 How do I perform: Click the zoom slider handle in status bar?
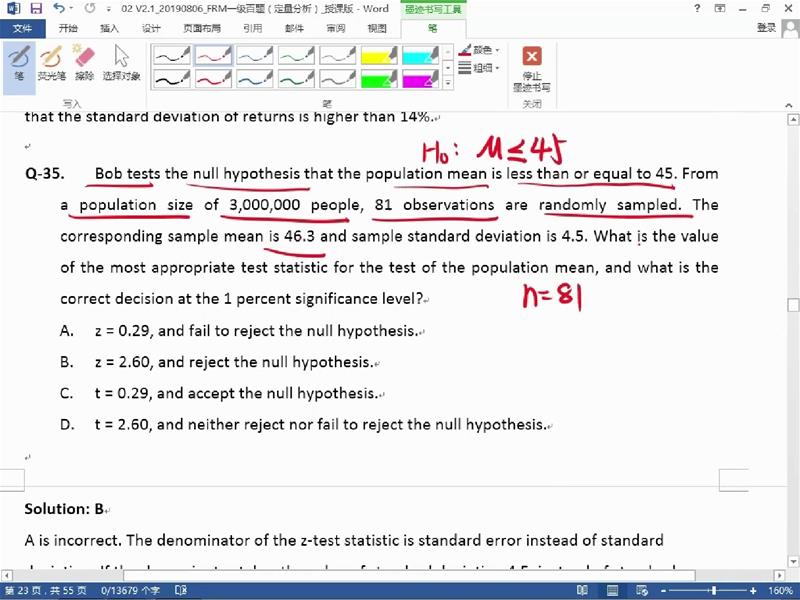pos(714,591)
